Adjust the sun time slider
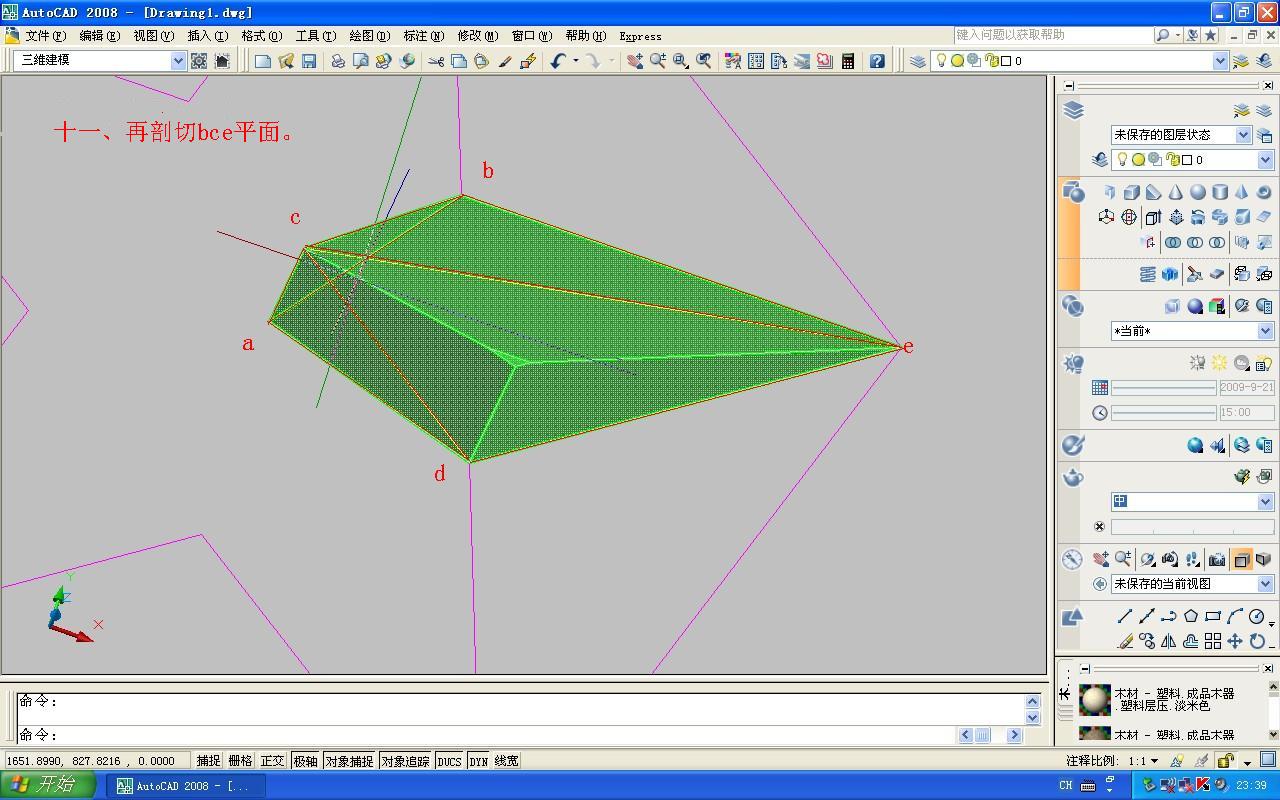 pyautogui.click(x=1164, y=413)
